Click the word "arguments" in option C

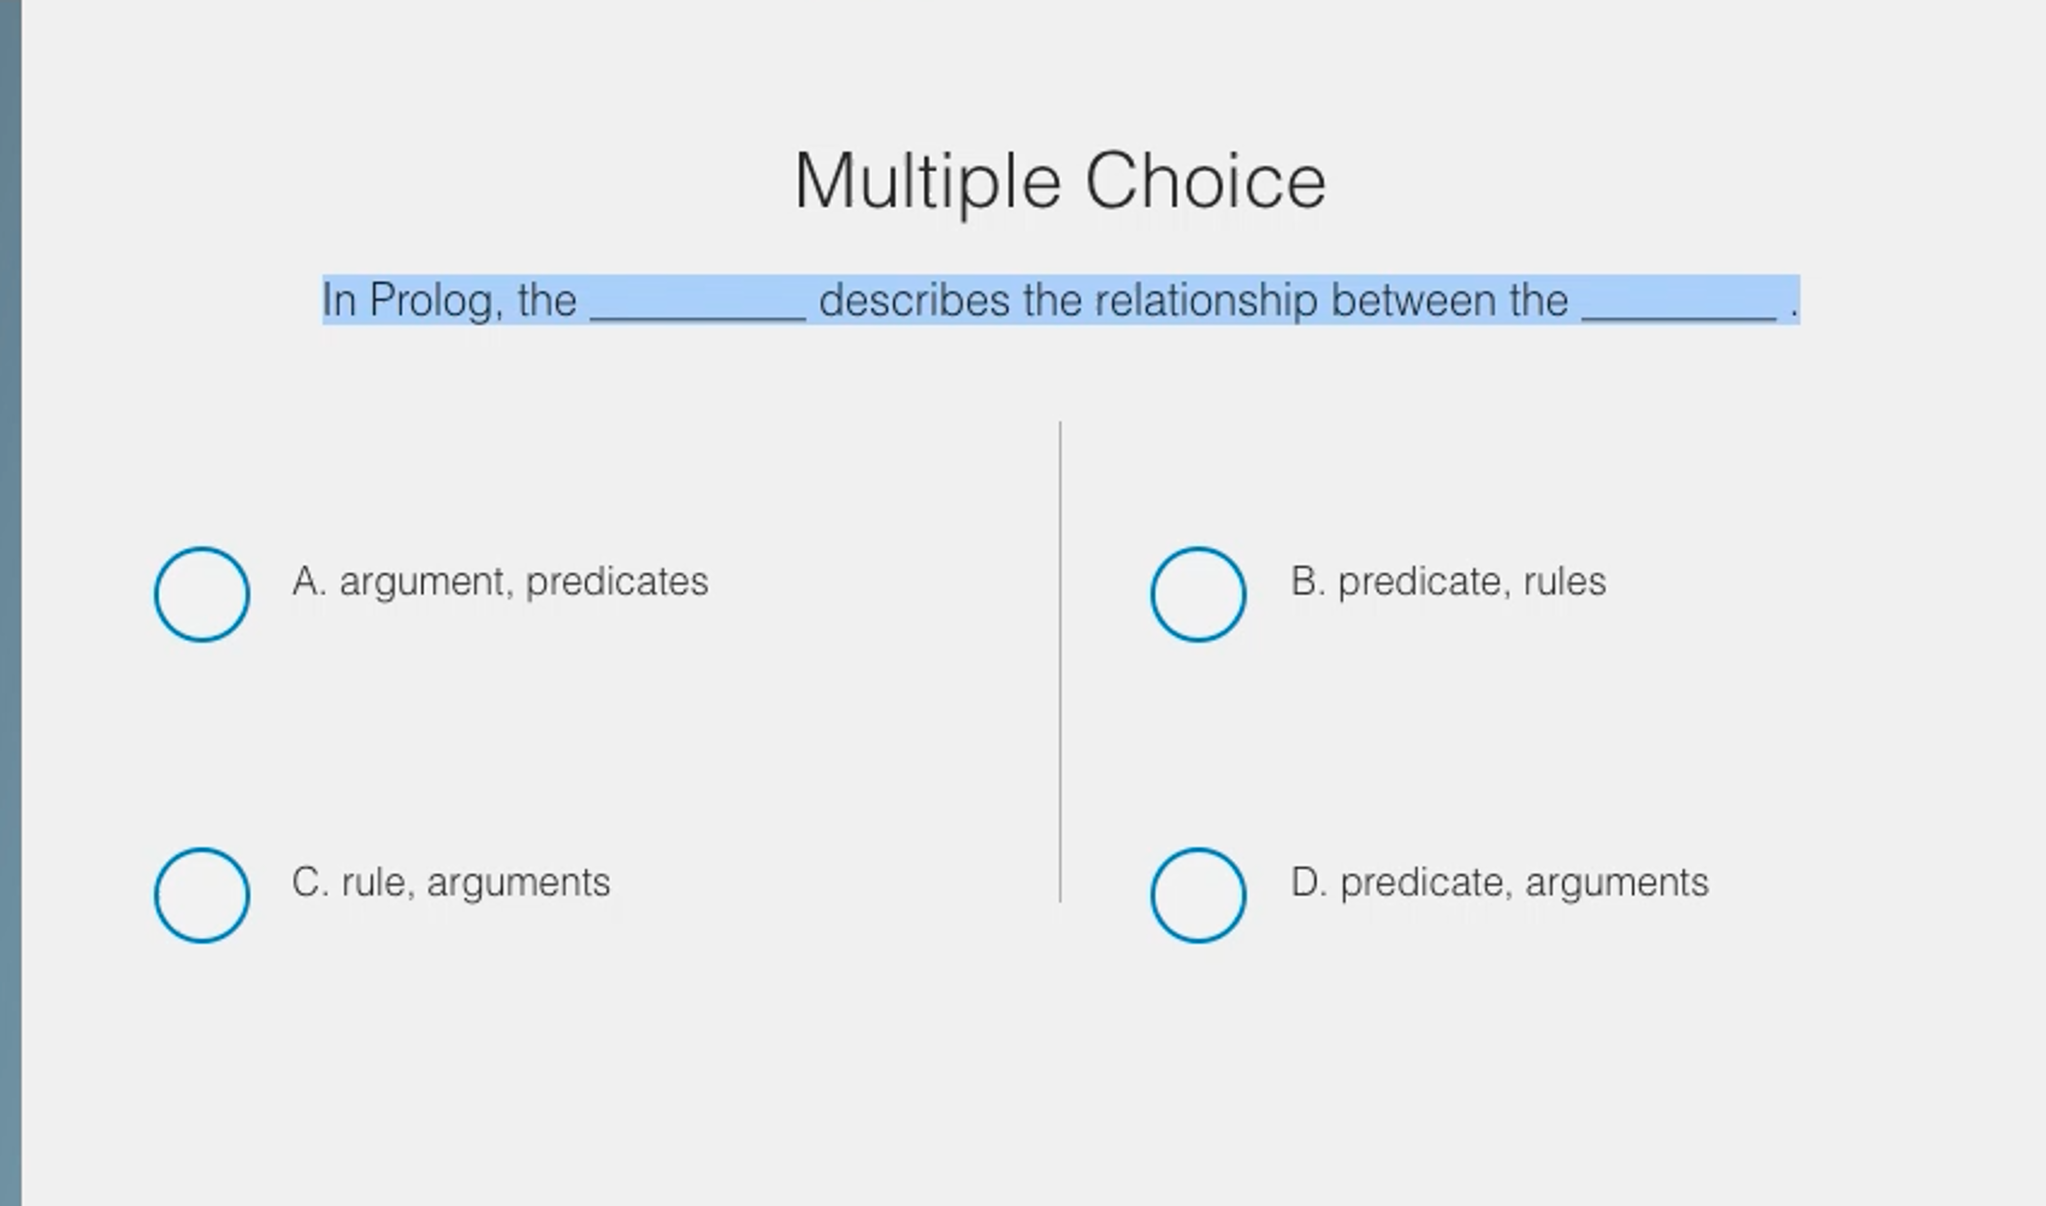point(518,883)
